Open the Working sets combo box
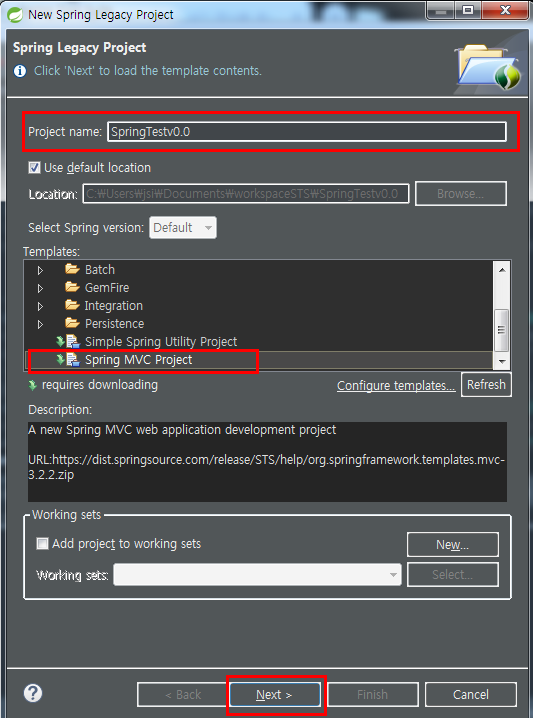Viewport: 533px width, 718px height. coord(257,575)
